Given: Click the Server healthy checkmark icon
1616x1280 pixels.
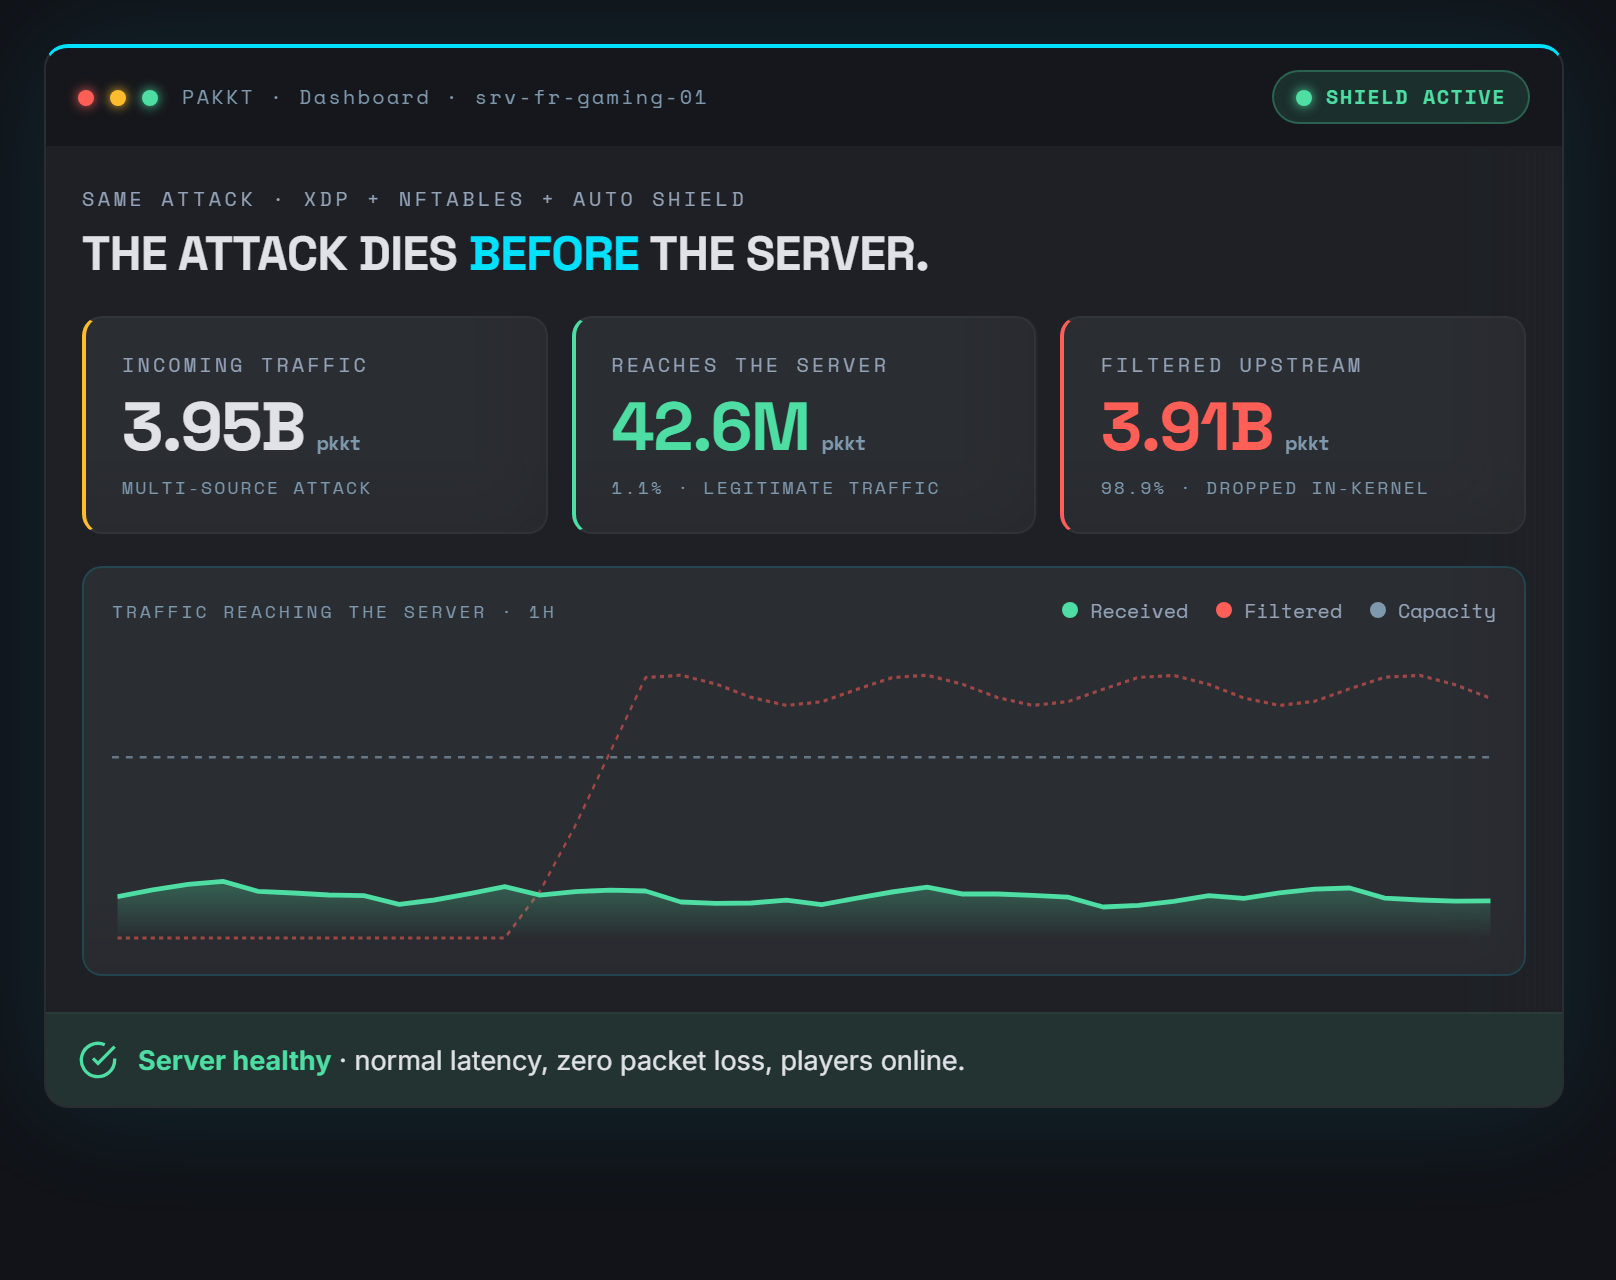Looking at the screenshot, I should pos(98,1060).
